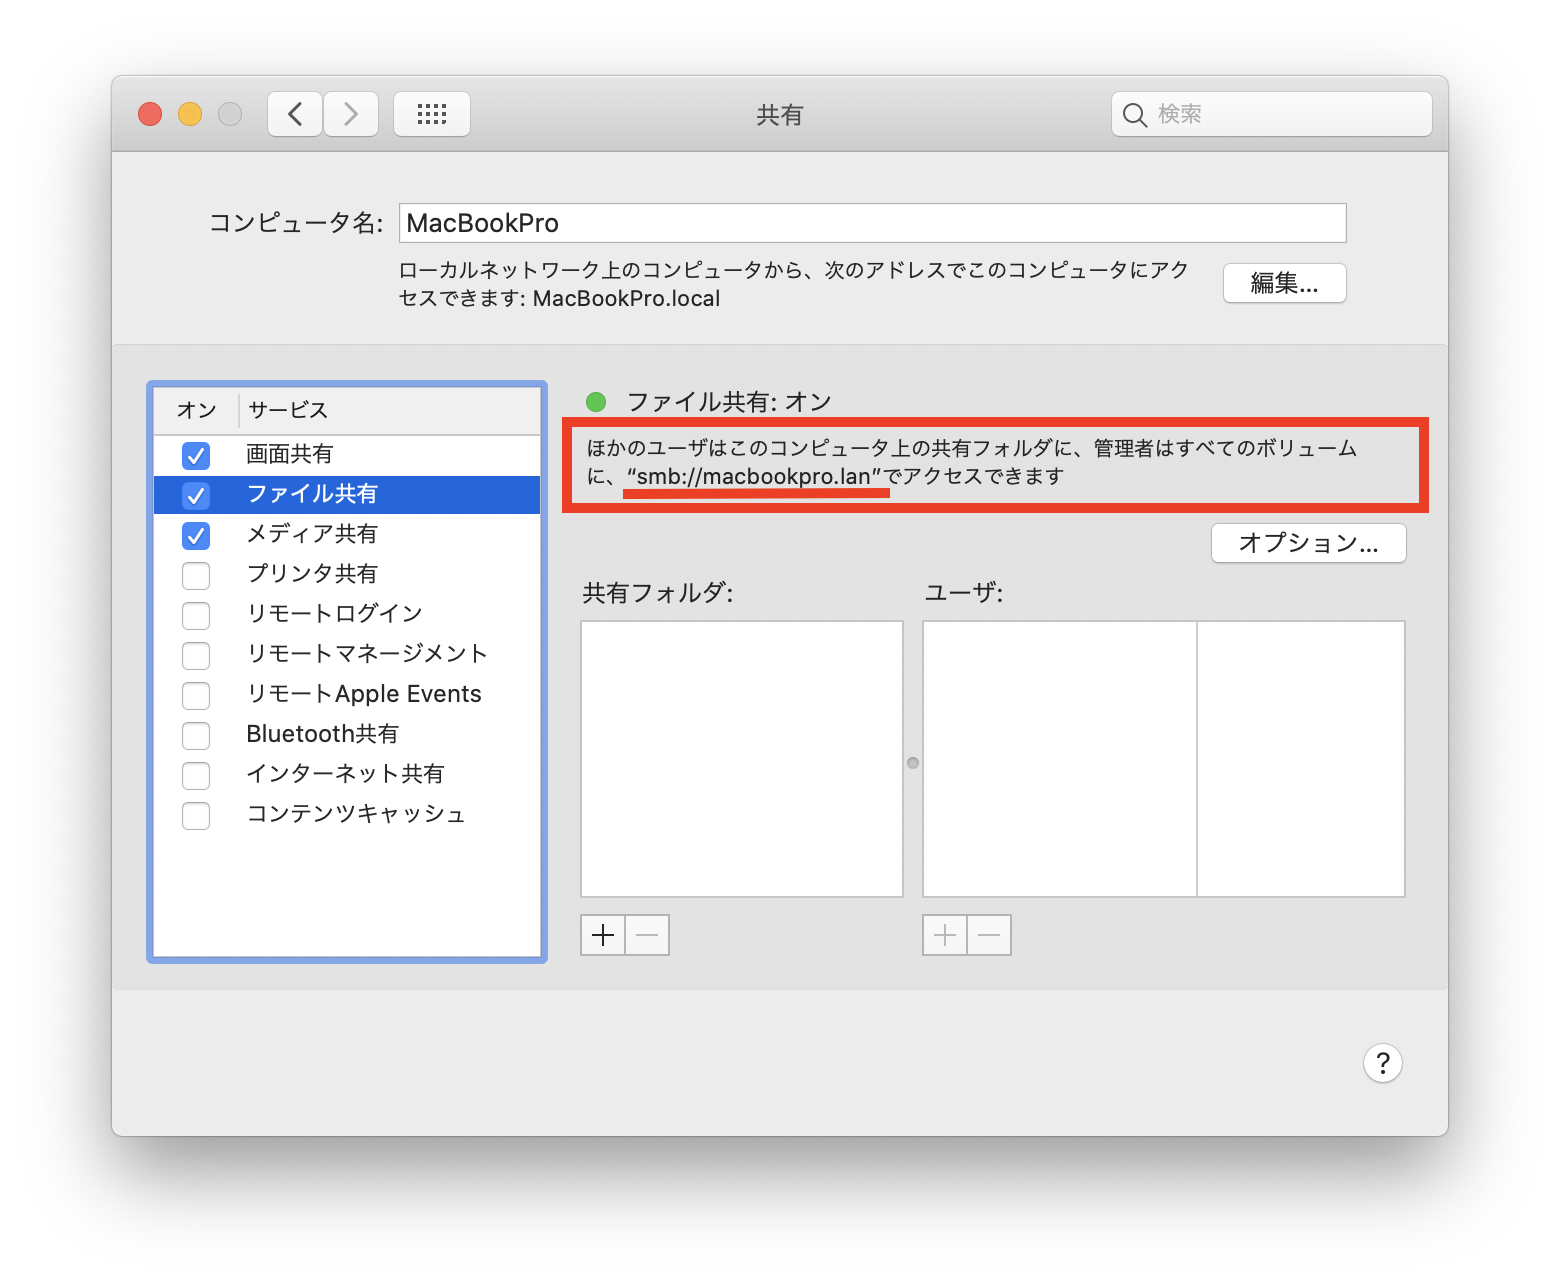Select the Bluetooth共有 service row

(347, 735)
